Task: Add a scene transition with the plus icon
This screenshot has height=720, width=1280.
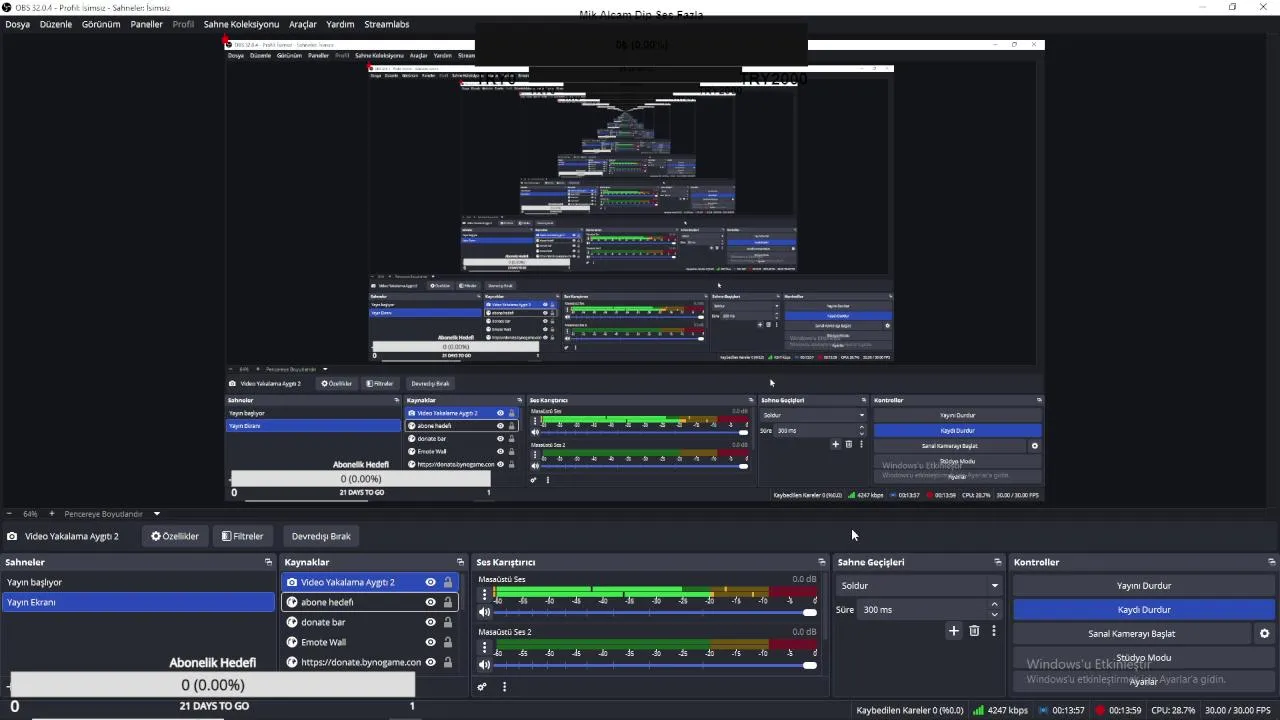Action: point(954,631)
